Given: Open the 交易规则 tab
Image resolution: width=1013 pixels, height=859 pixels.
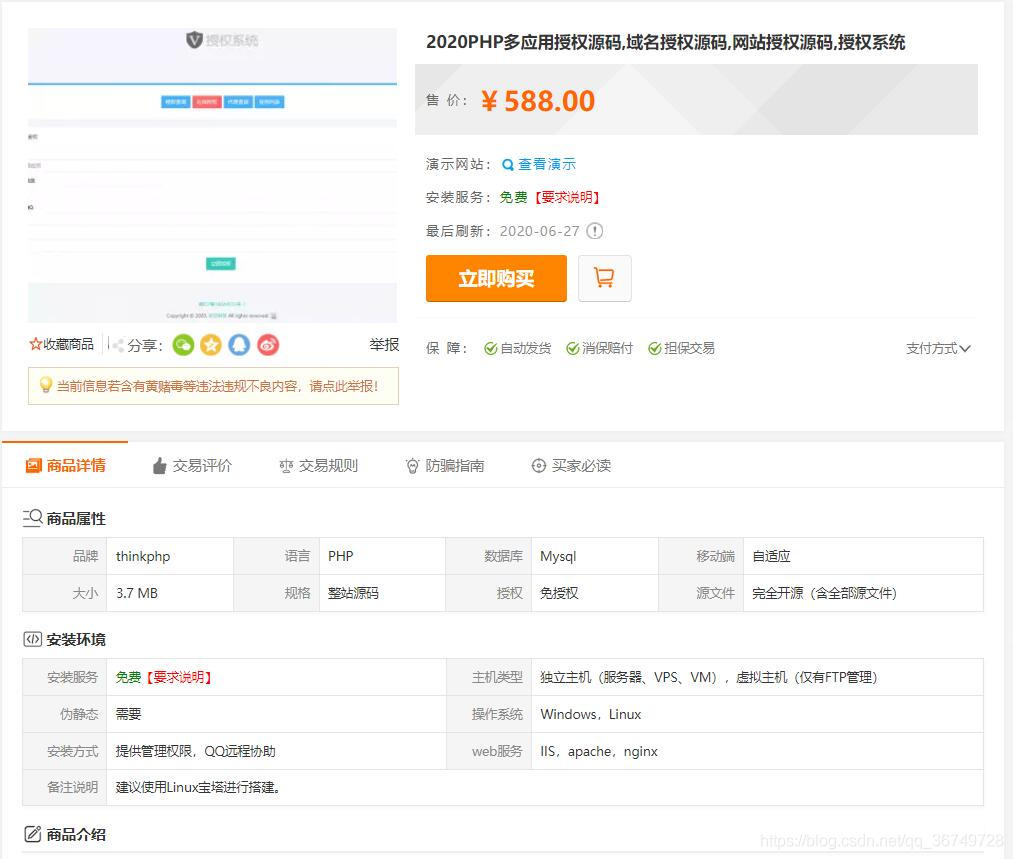Looking at the screenshot, I should [318, 465].
